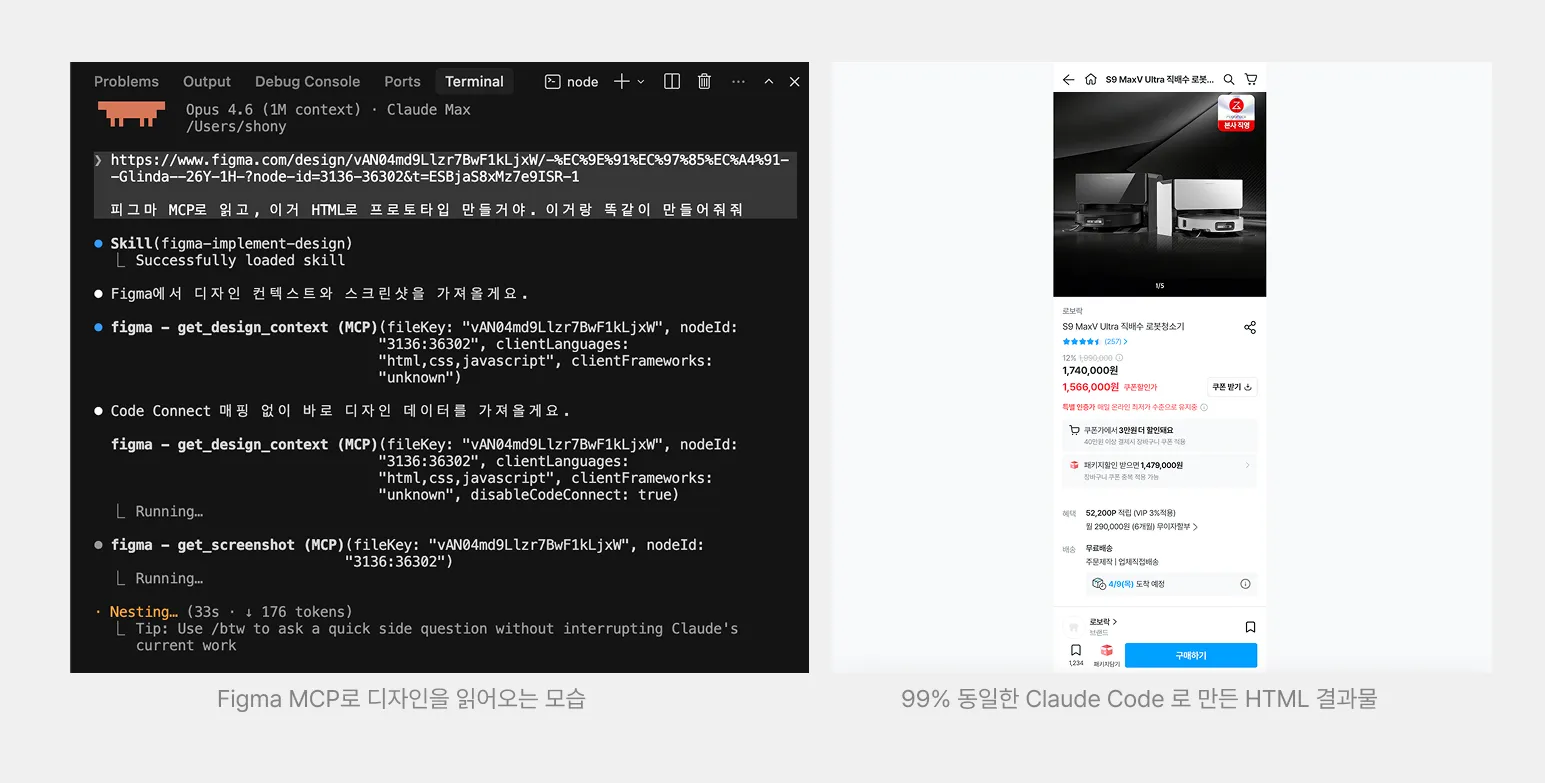The height and width of the screenshot is (783, 1545).
Task: Click the /Users/shony path text
Action: point(236,127)
